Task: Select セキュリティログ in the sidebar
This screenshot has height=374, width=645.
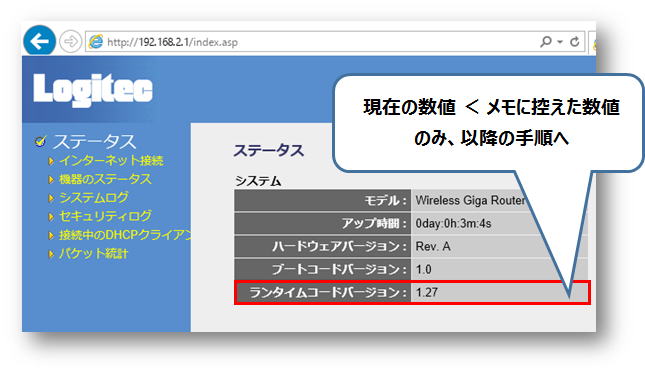Action: coord(105,216)
